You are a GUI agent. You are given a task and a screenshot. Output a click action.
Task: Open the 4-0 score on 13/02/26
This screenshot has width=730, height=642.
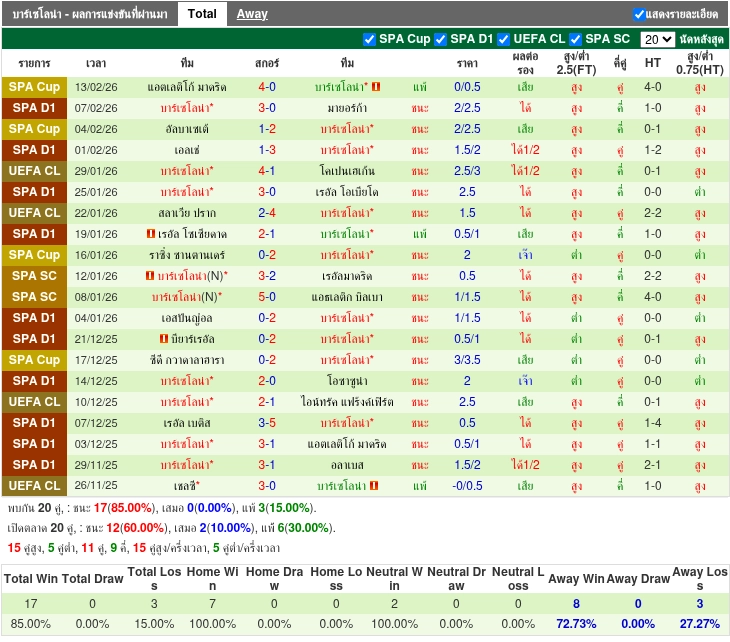click(x=267, y=87)
